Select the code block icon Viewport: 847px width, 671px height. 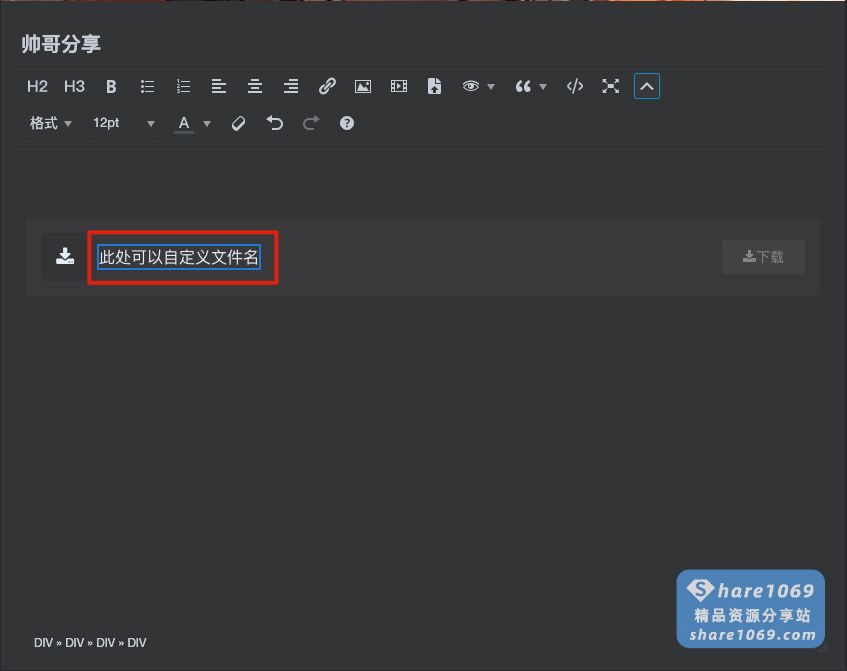(574, 86)
